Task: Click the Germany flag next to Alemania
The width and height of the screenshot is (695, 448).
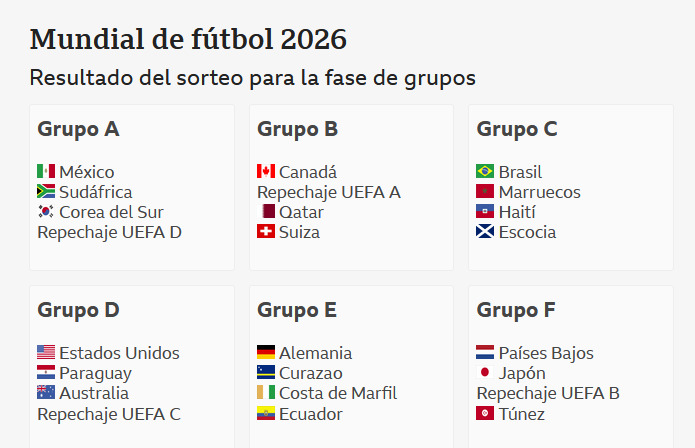Action: (x=266, y=353)
